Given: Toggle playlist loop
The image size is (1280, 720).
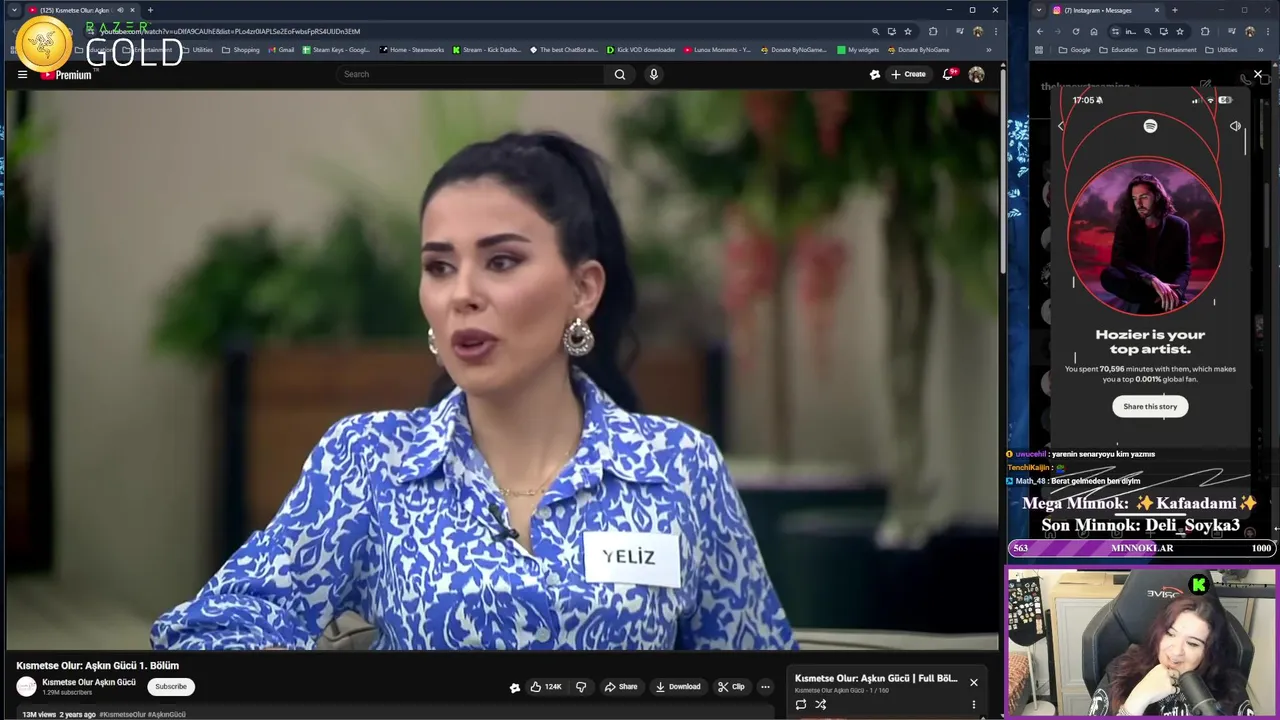Looking at the screenshot, I should (801, 704).
